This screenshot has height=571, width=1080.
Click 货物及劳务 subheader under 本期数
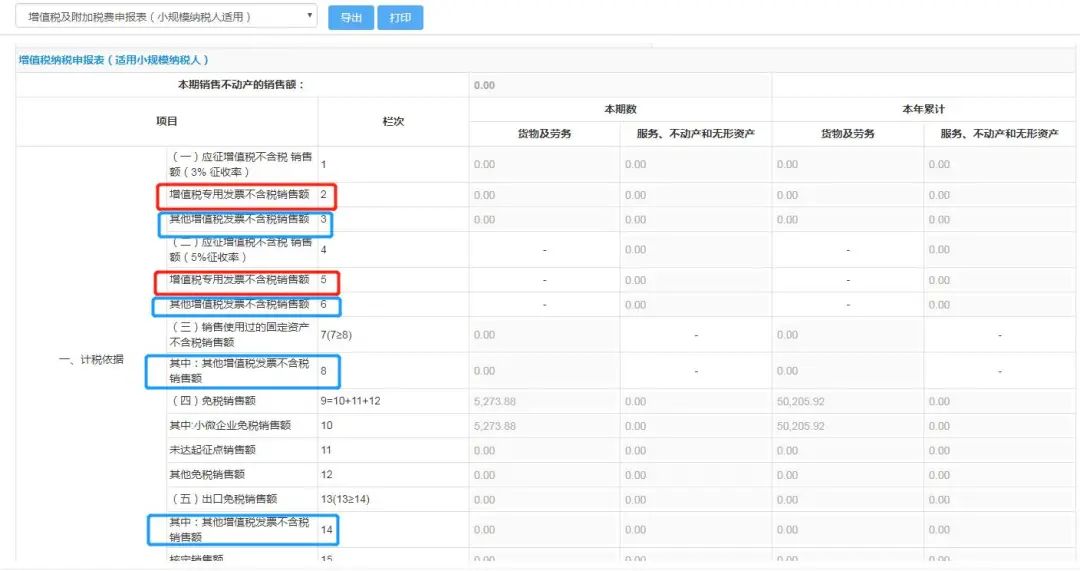pos(544,134)
